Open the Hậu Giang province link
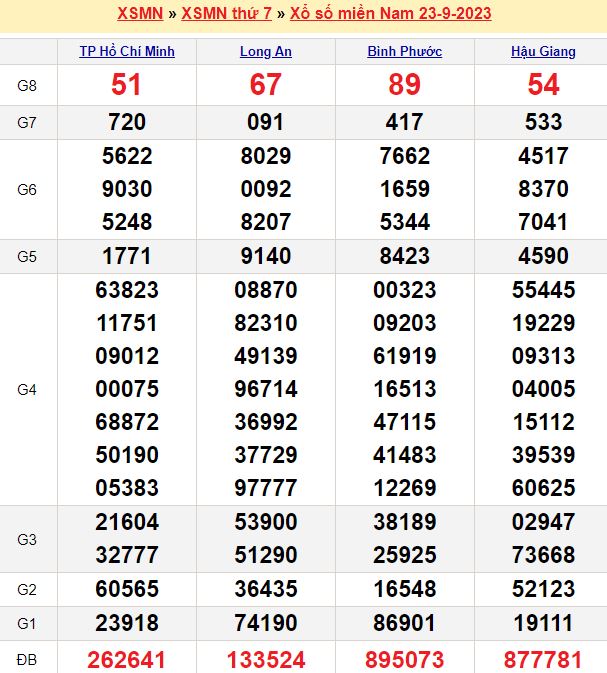Image resolution: width=607 pixels, height=673 pixels. pos(544,52)
